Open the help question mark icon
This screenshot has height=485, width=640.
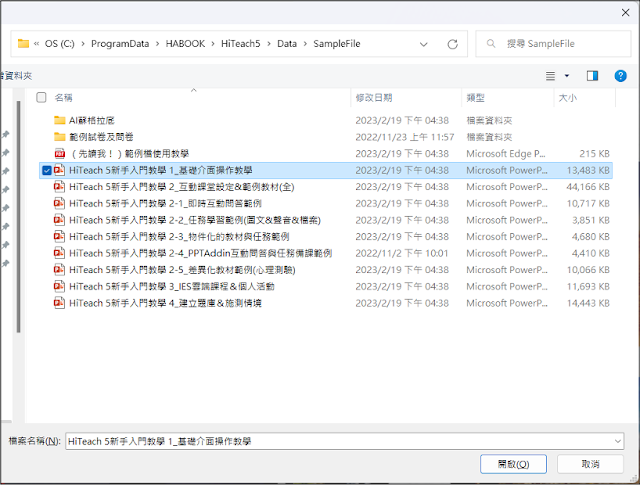(620, 76)
